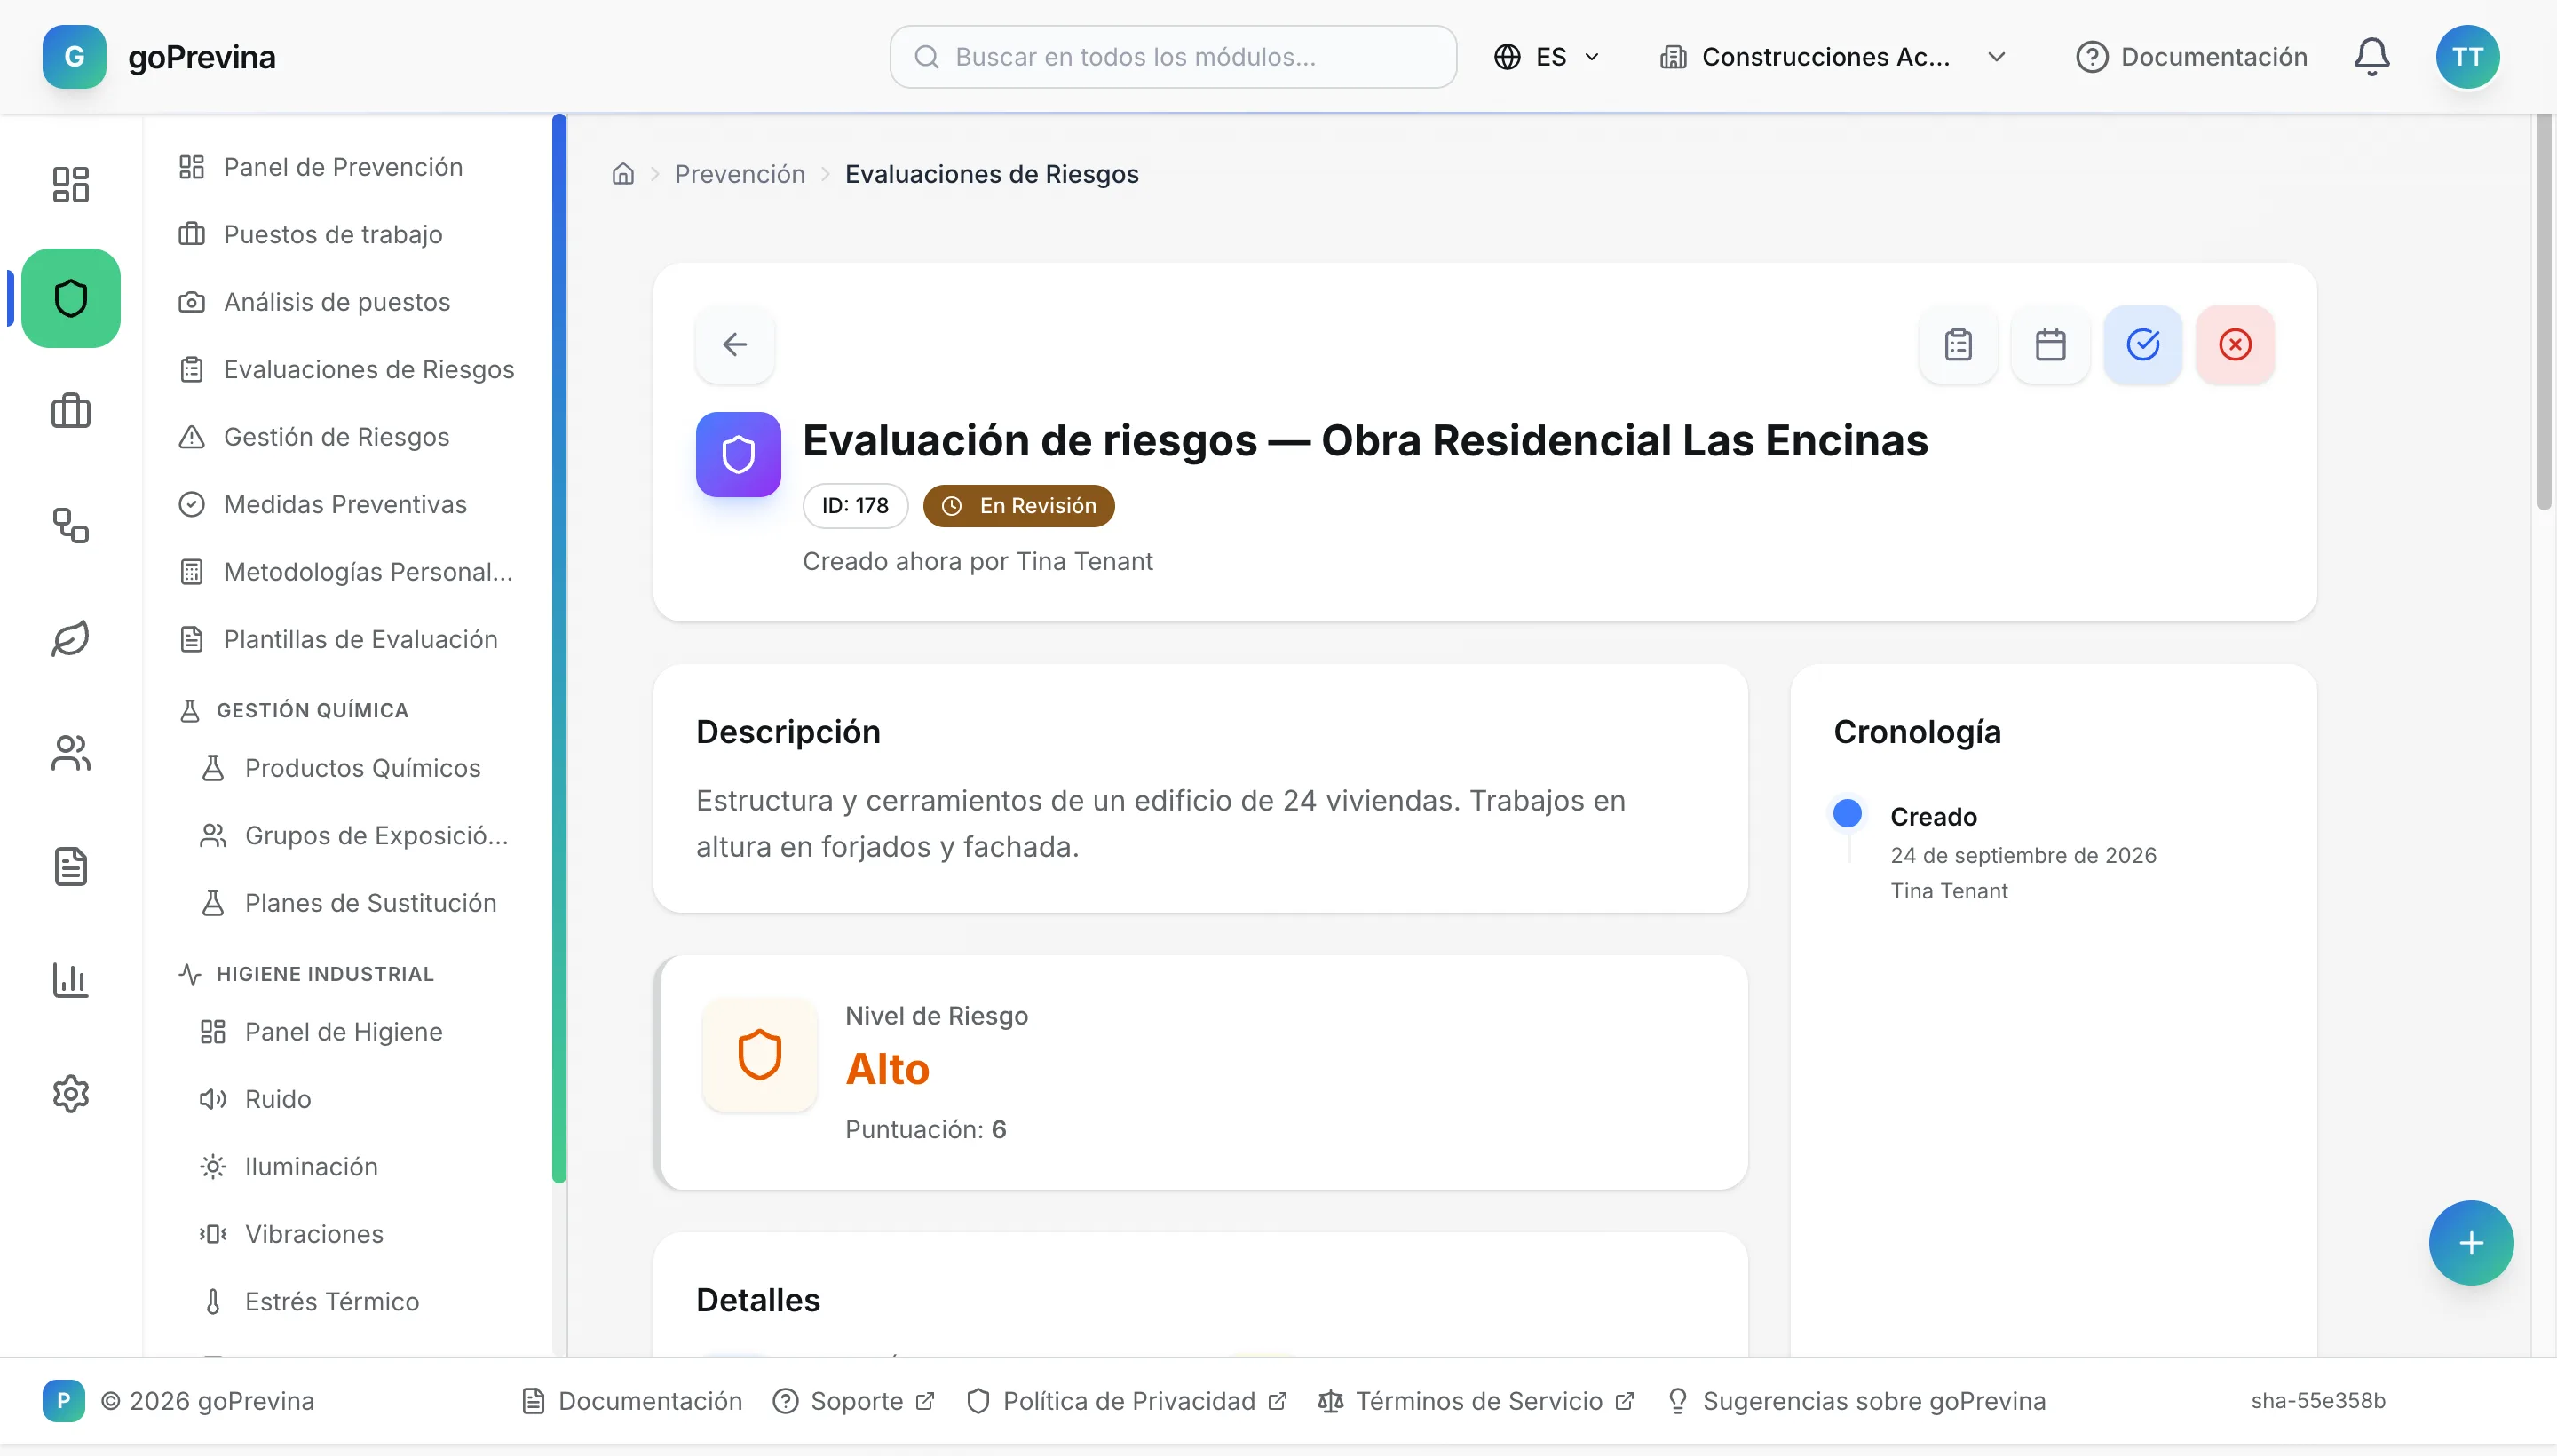Open Planes de Sustitución in the sidebar
Screen dimensions: 2557x1456
click(356, 903)
